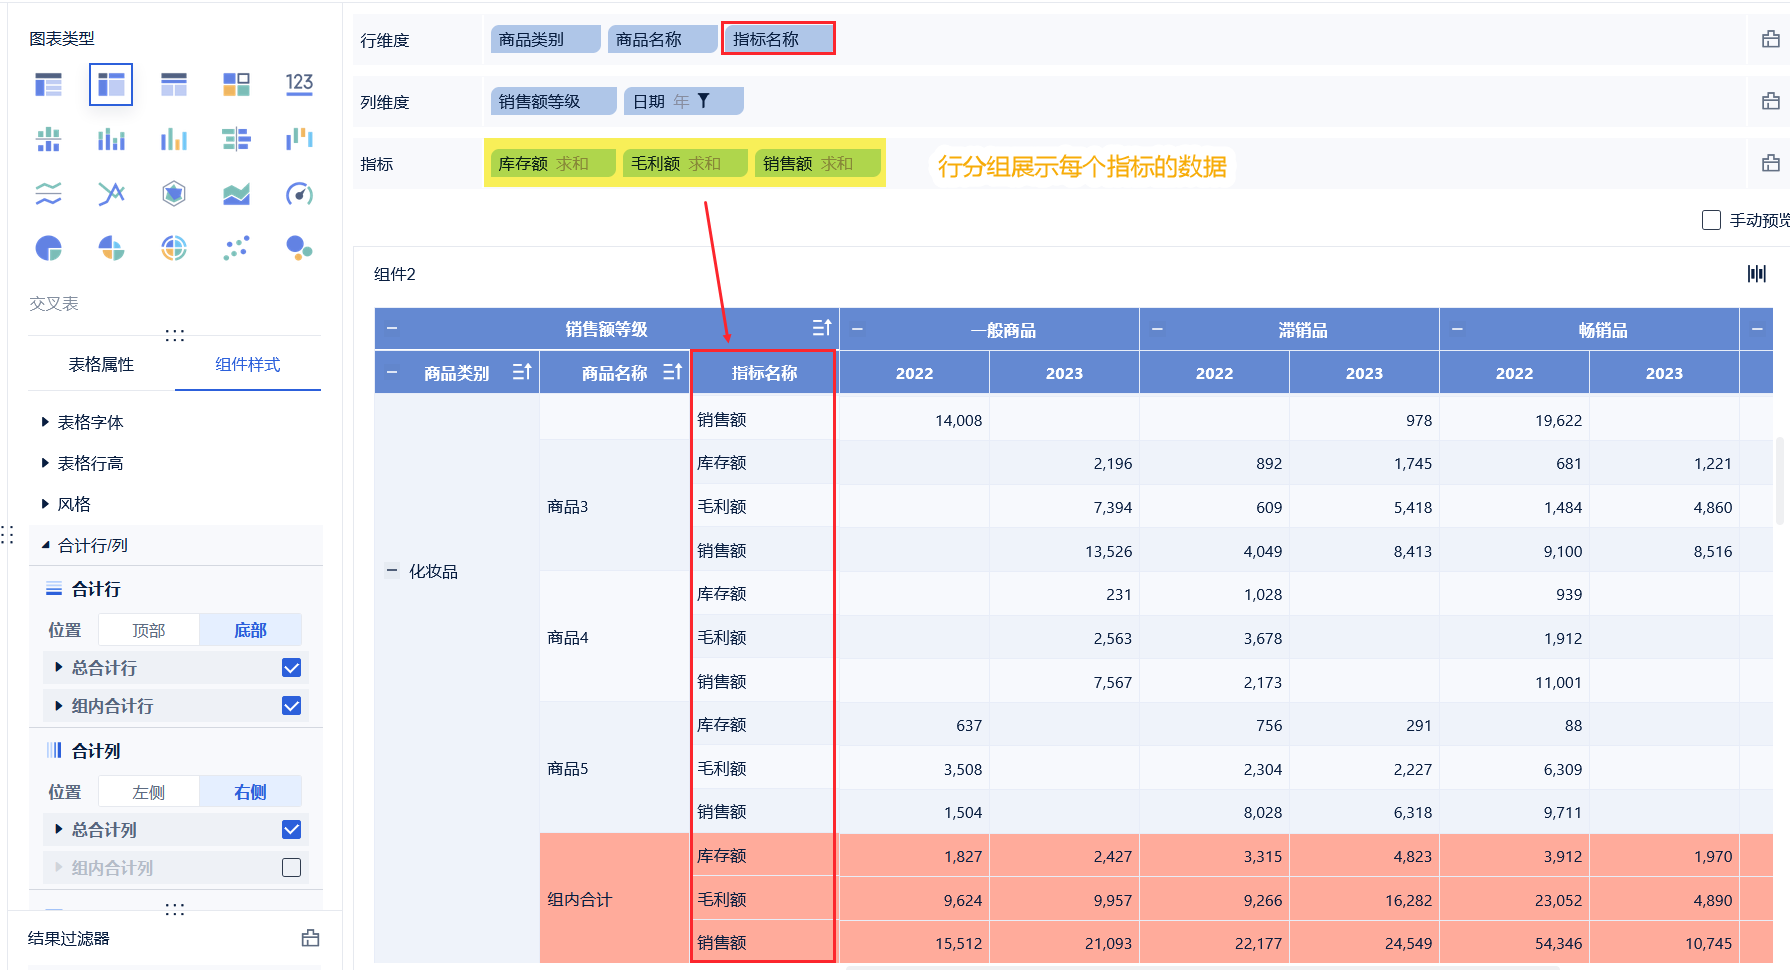The width and height of the screenshot is (1790, 970).
Task: Uncheck the 组内合计行 checkbox
Action: pos(291,706)
